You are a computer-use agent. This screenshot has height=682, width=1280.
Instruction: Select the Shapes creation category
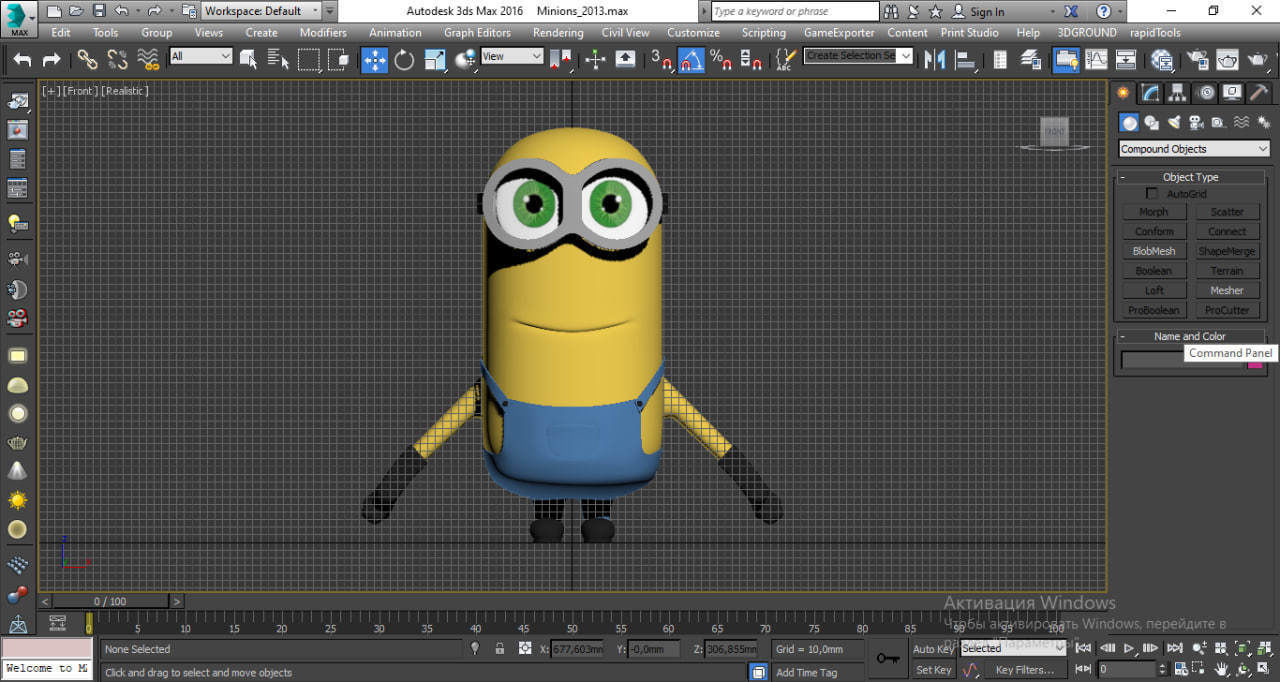pos(1152,123)
